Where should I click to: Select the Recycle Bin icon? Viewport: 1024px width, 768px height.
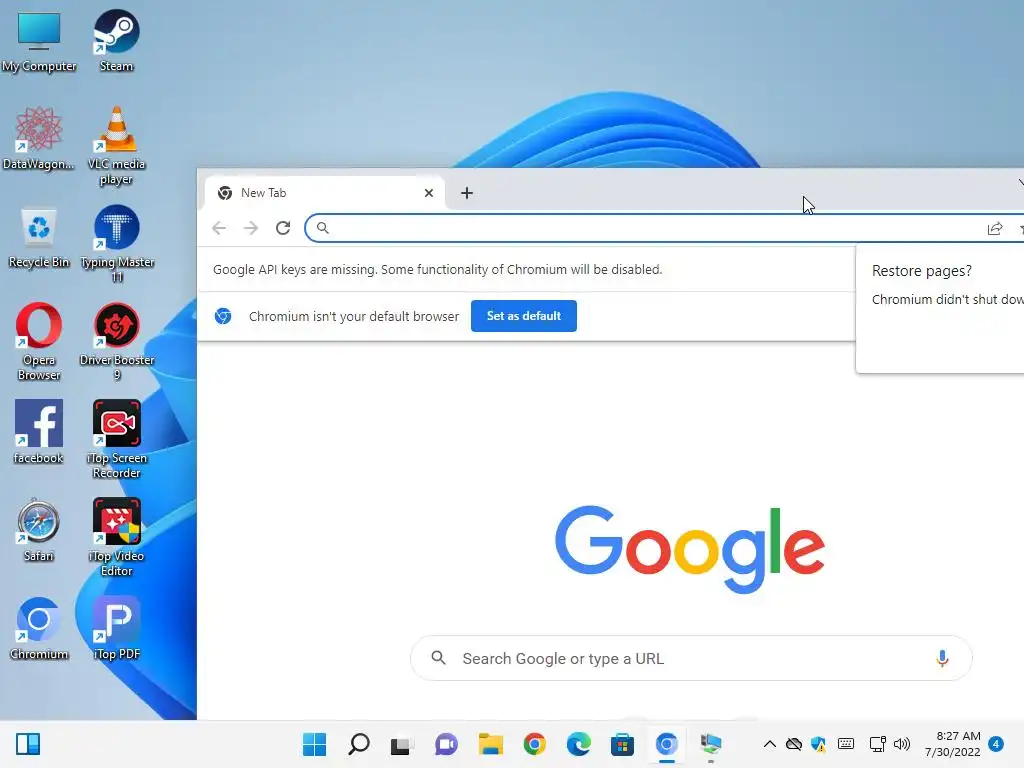tap(39, 238)
